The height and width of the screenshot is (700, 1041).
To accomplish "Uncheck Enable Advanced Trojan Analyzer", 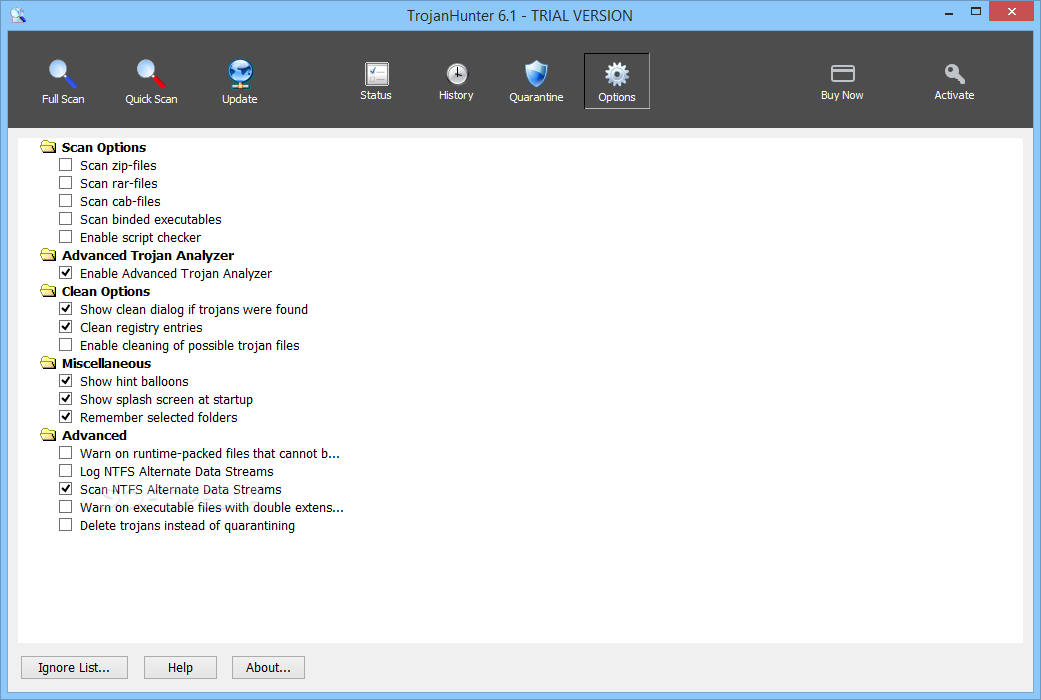I will (x=66, y=272).
